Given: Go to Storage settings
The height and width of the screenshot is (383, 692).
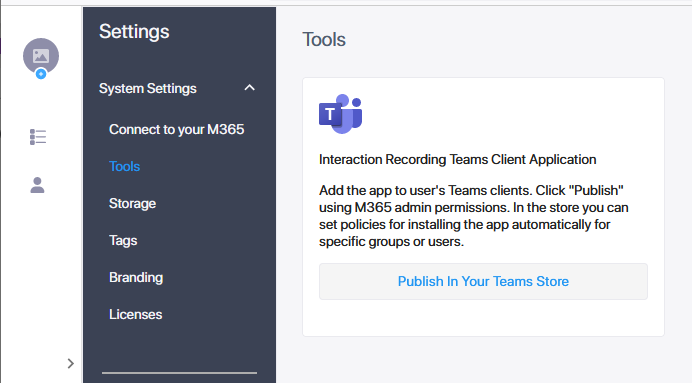Looking at the screenshot, I should (x=132, y=203).
